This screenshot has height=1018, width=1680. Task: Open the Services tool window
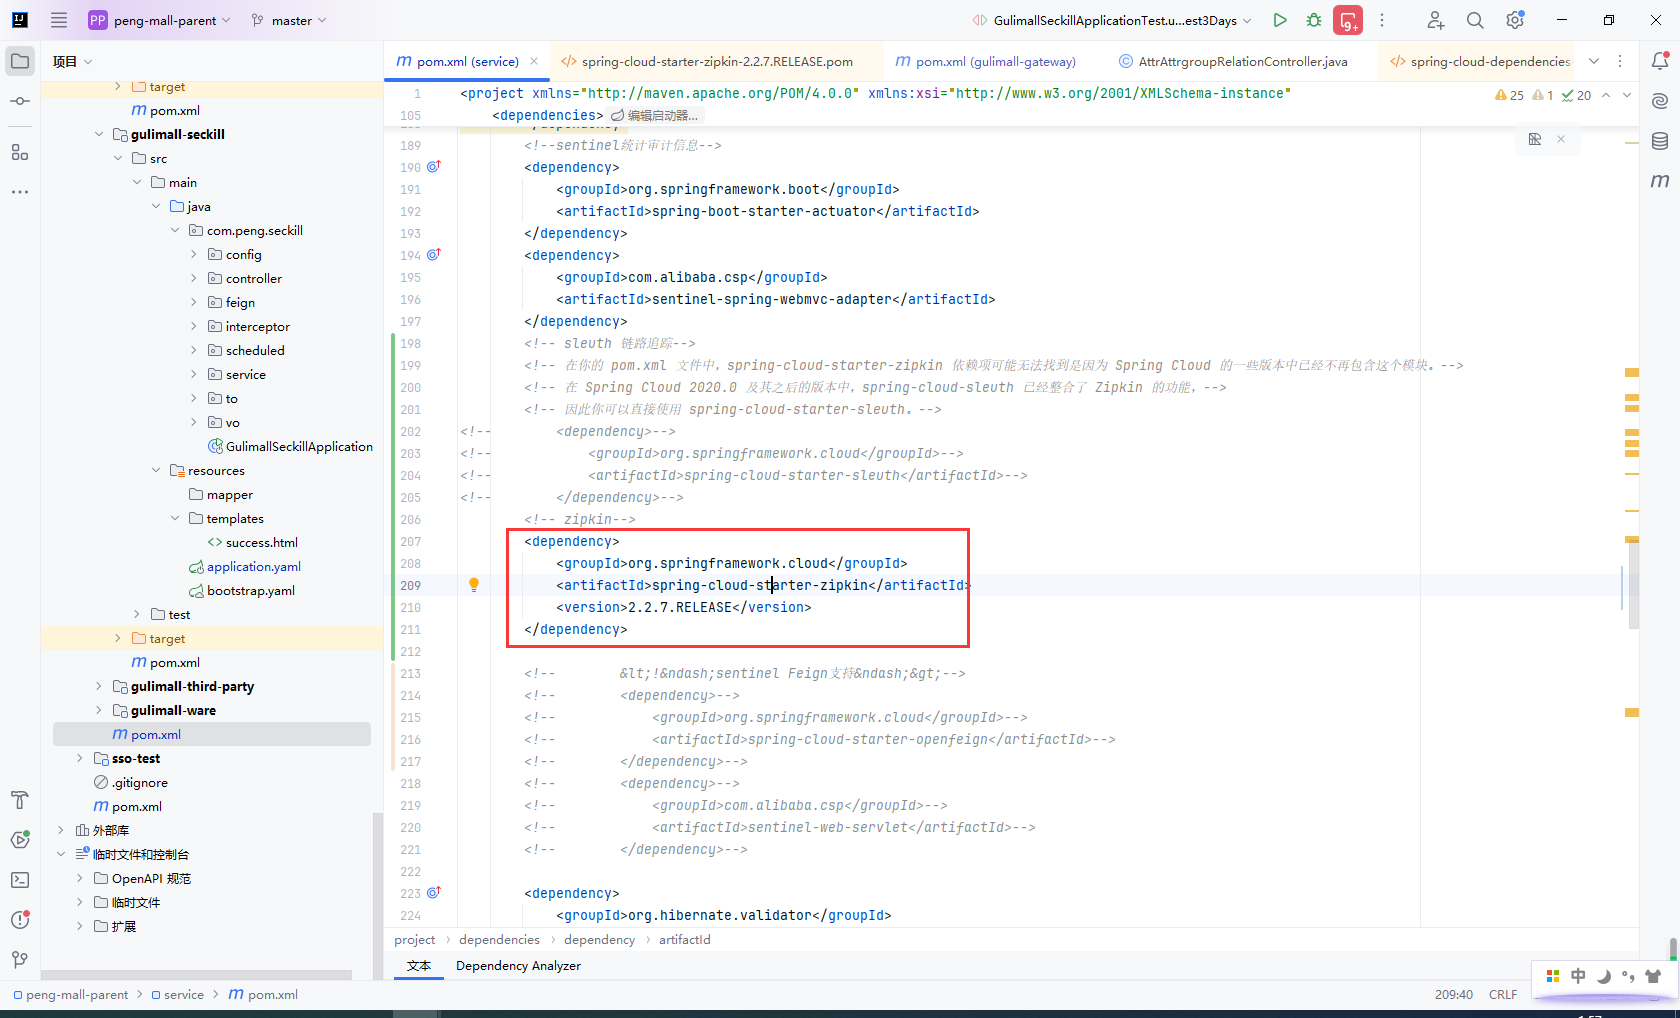click(20, 840)
